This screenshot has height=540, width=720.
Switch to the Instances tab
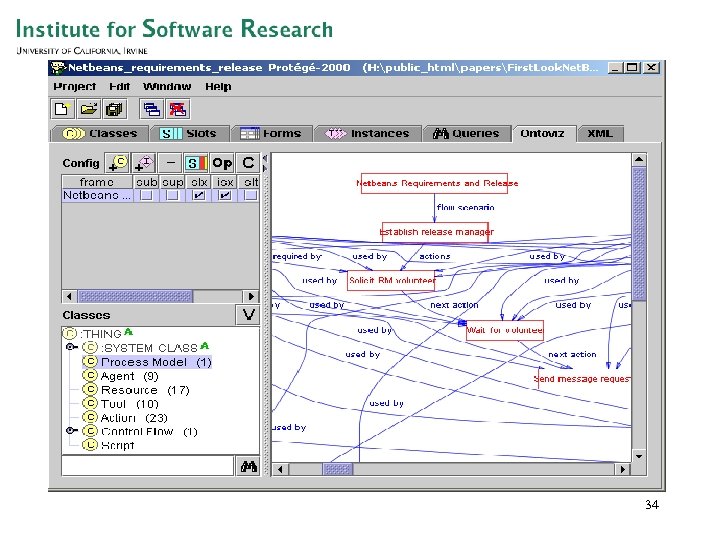pos(368,134)
